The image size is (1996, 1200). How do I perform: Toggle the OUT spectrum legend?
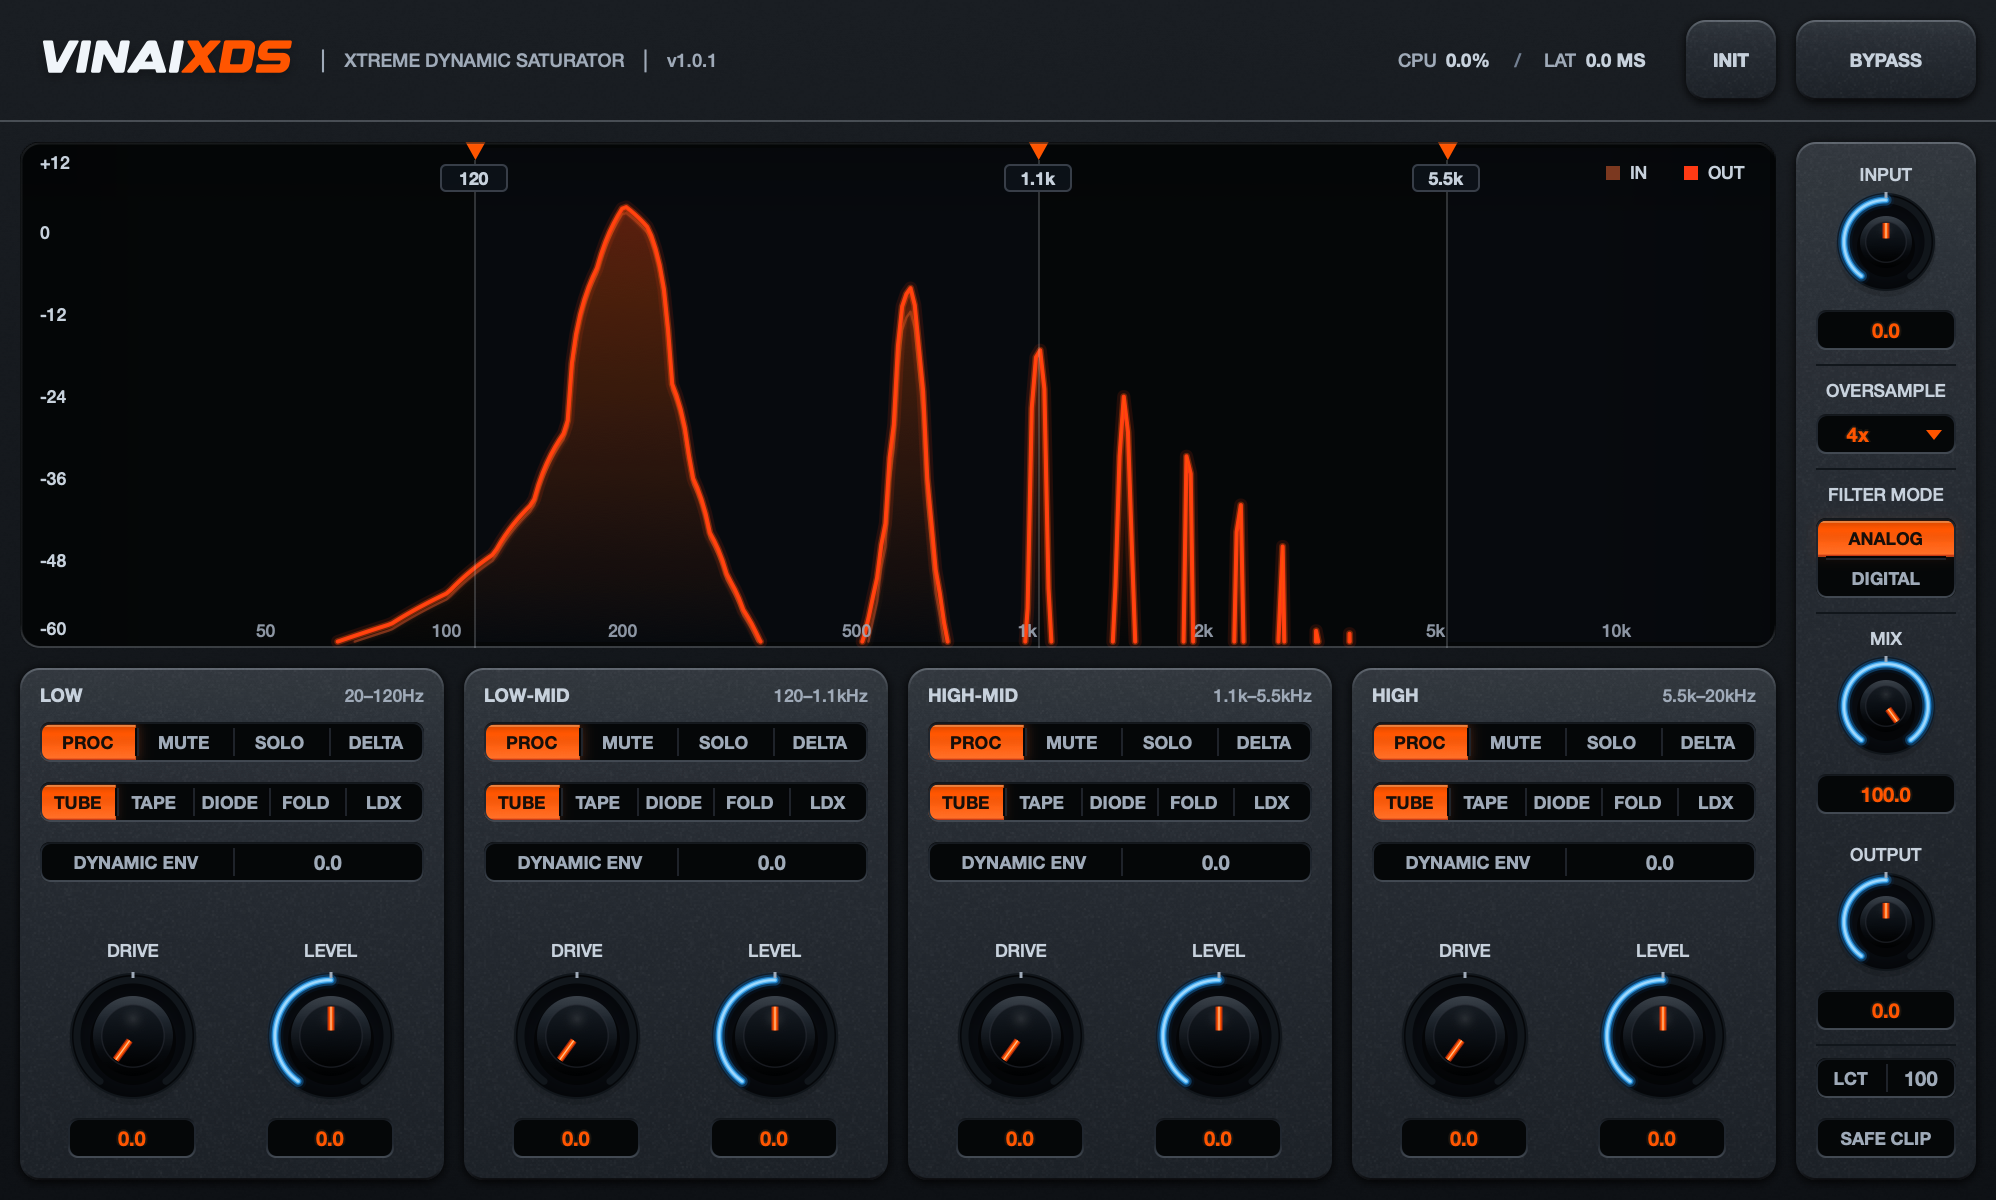[x=1714, y=173]
